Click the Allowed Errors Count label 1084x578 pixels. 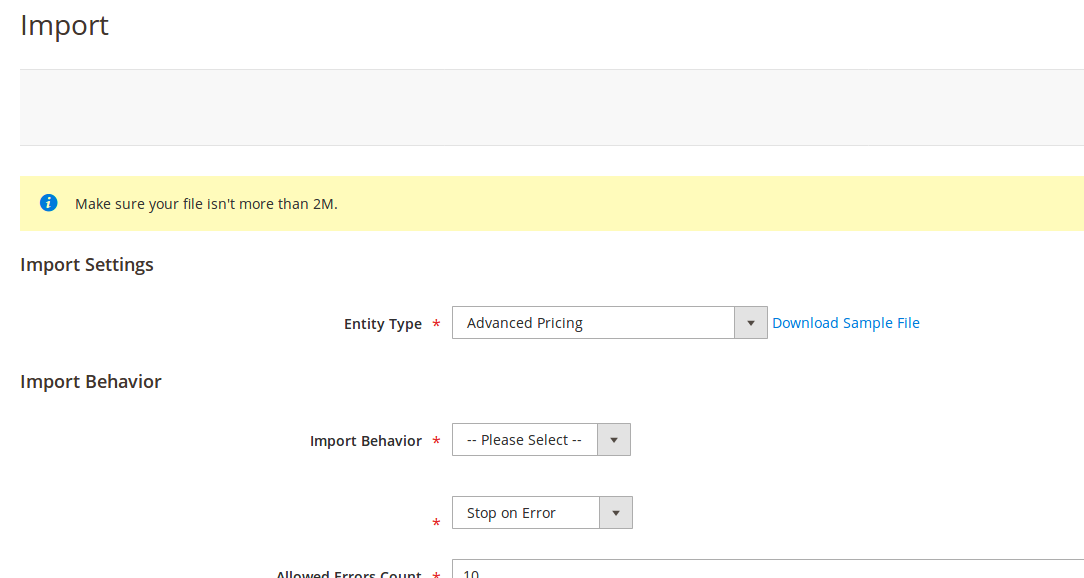pos(349,573)
